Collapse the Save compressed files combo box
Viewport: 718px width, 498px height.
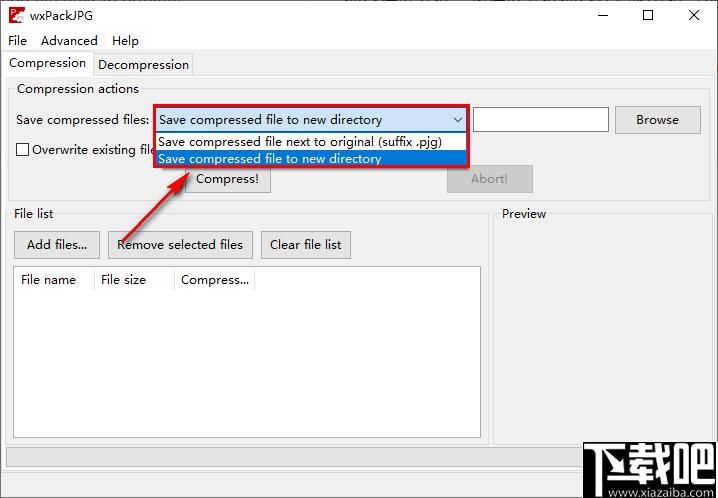[x=311, y=120]
